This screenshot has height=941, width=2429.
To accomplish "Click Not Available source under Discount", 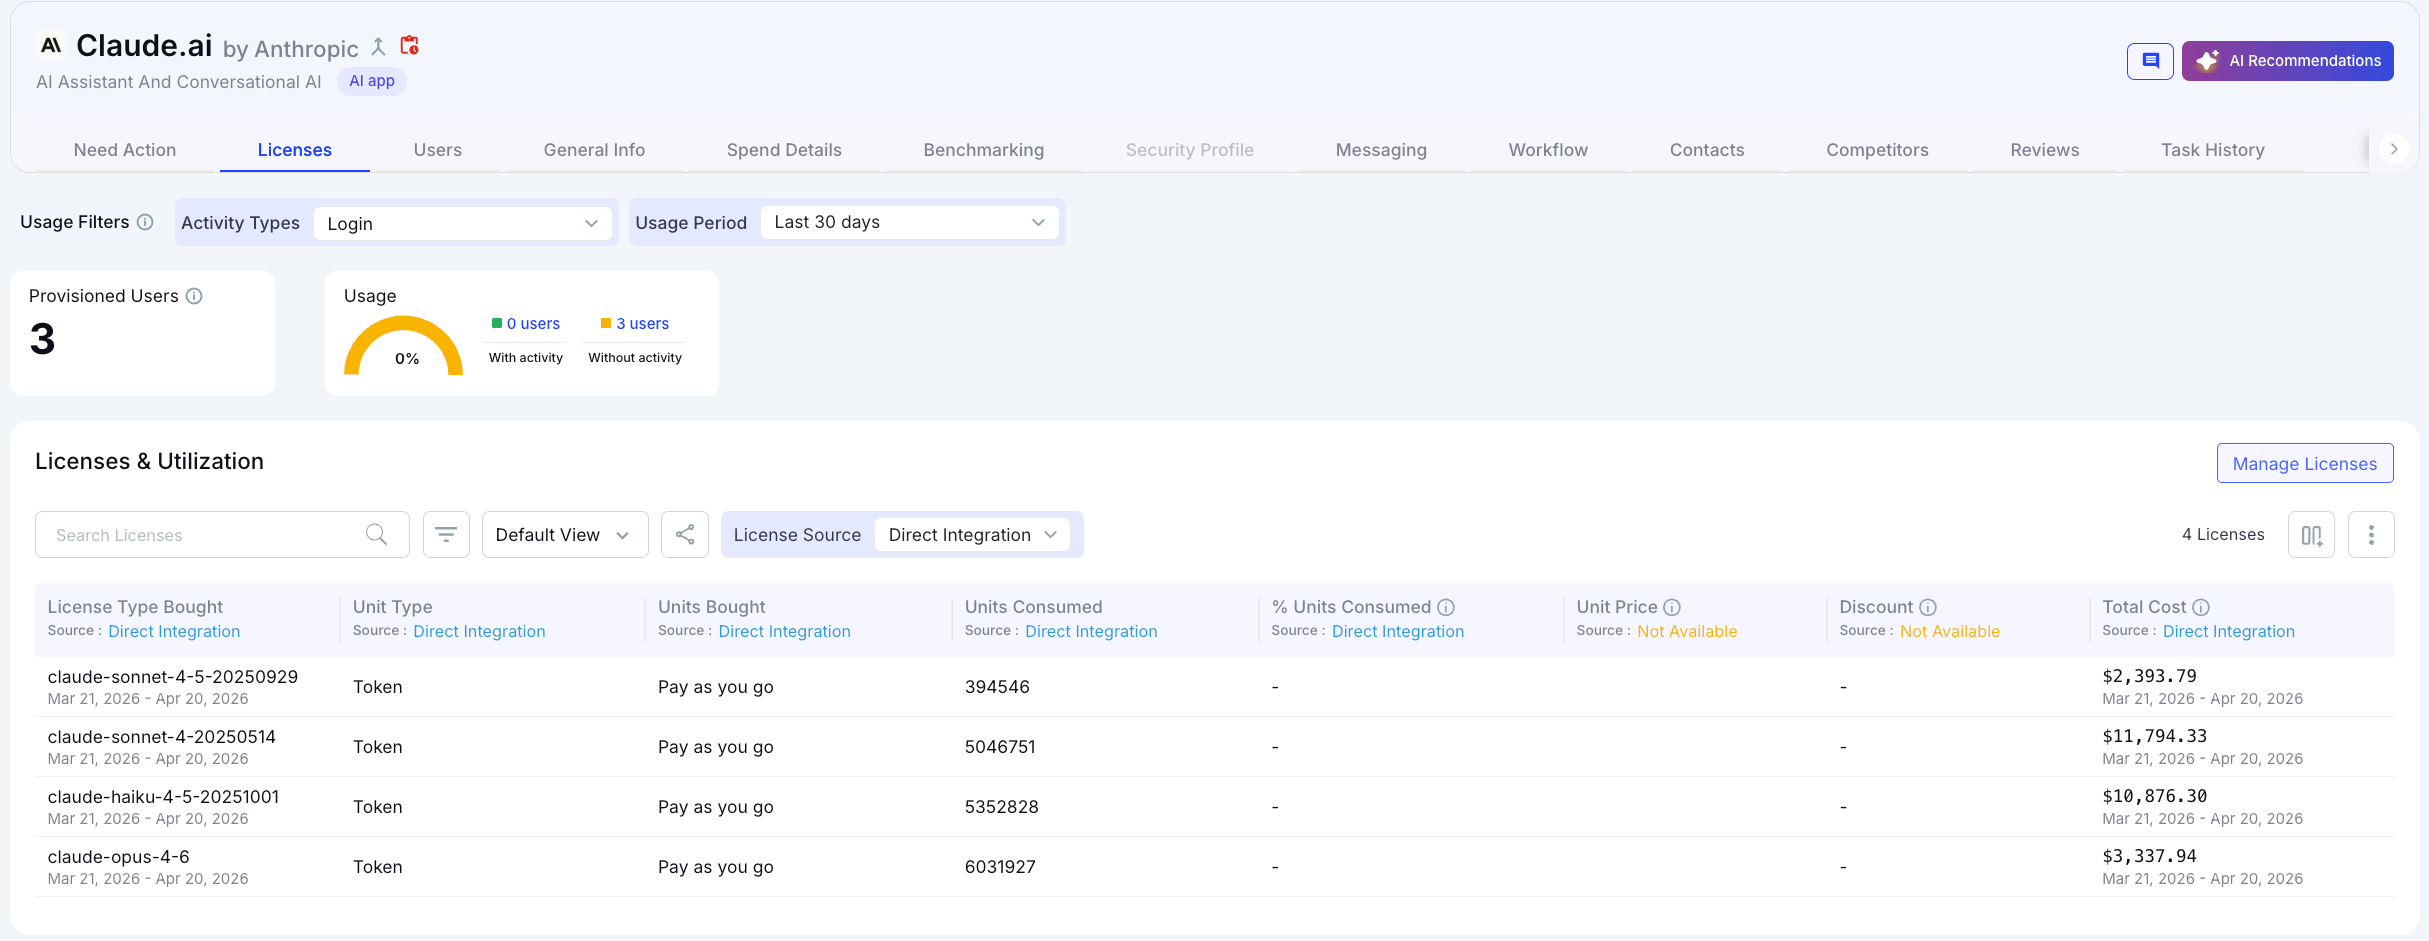I will [1950, 631].
